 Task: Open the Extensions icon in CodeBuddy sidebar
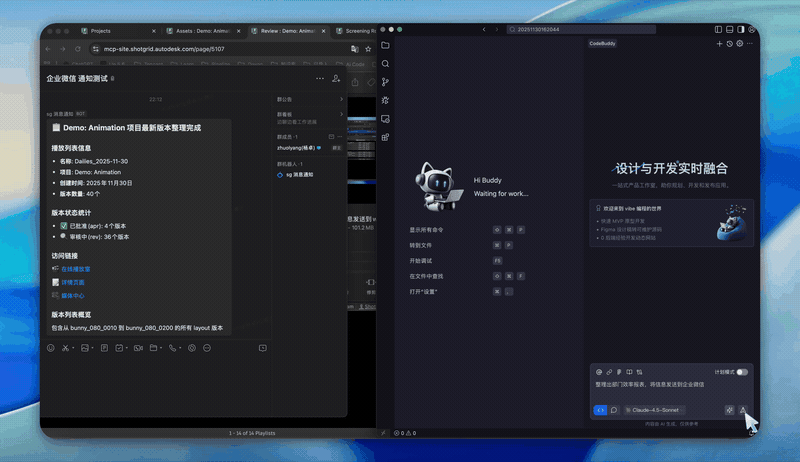385,137
